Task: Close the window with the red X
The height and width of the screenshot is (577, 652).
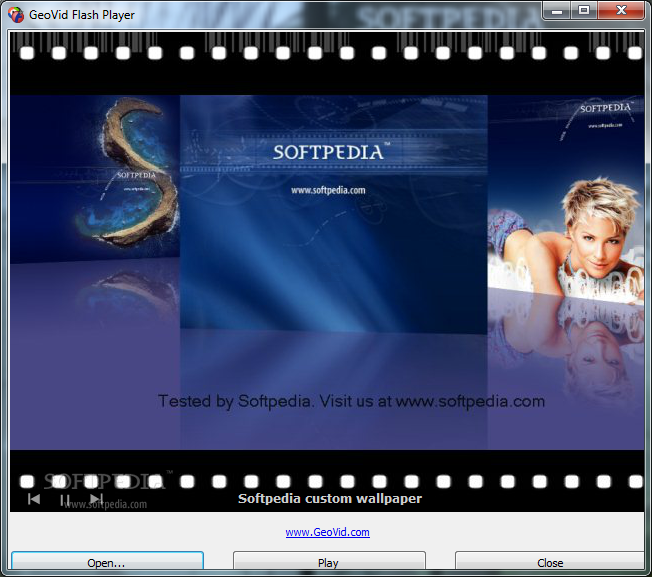Action: click(621, 10)
